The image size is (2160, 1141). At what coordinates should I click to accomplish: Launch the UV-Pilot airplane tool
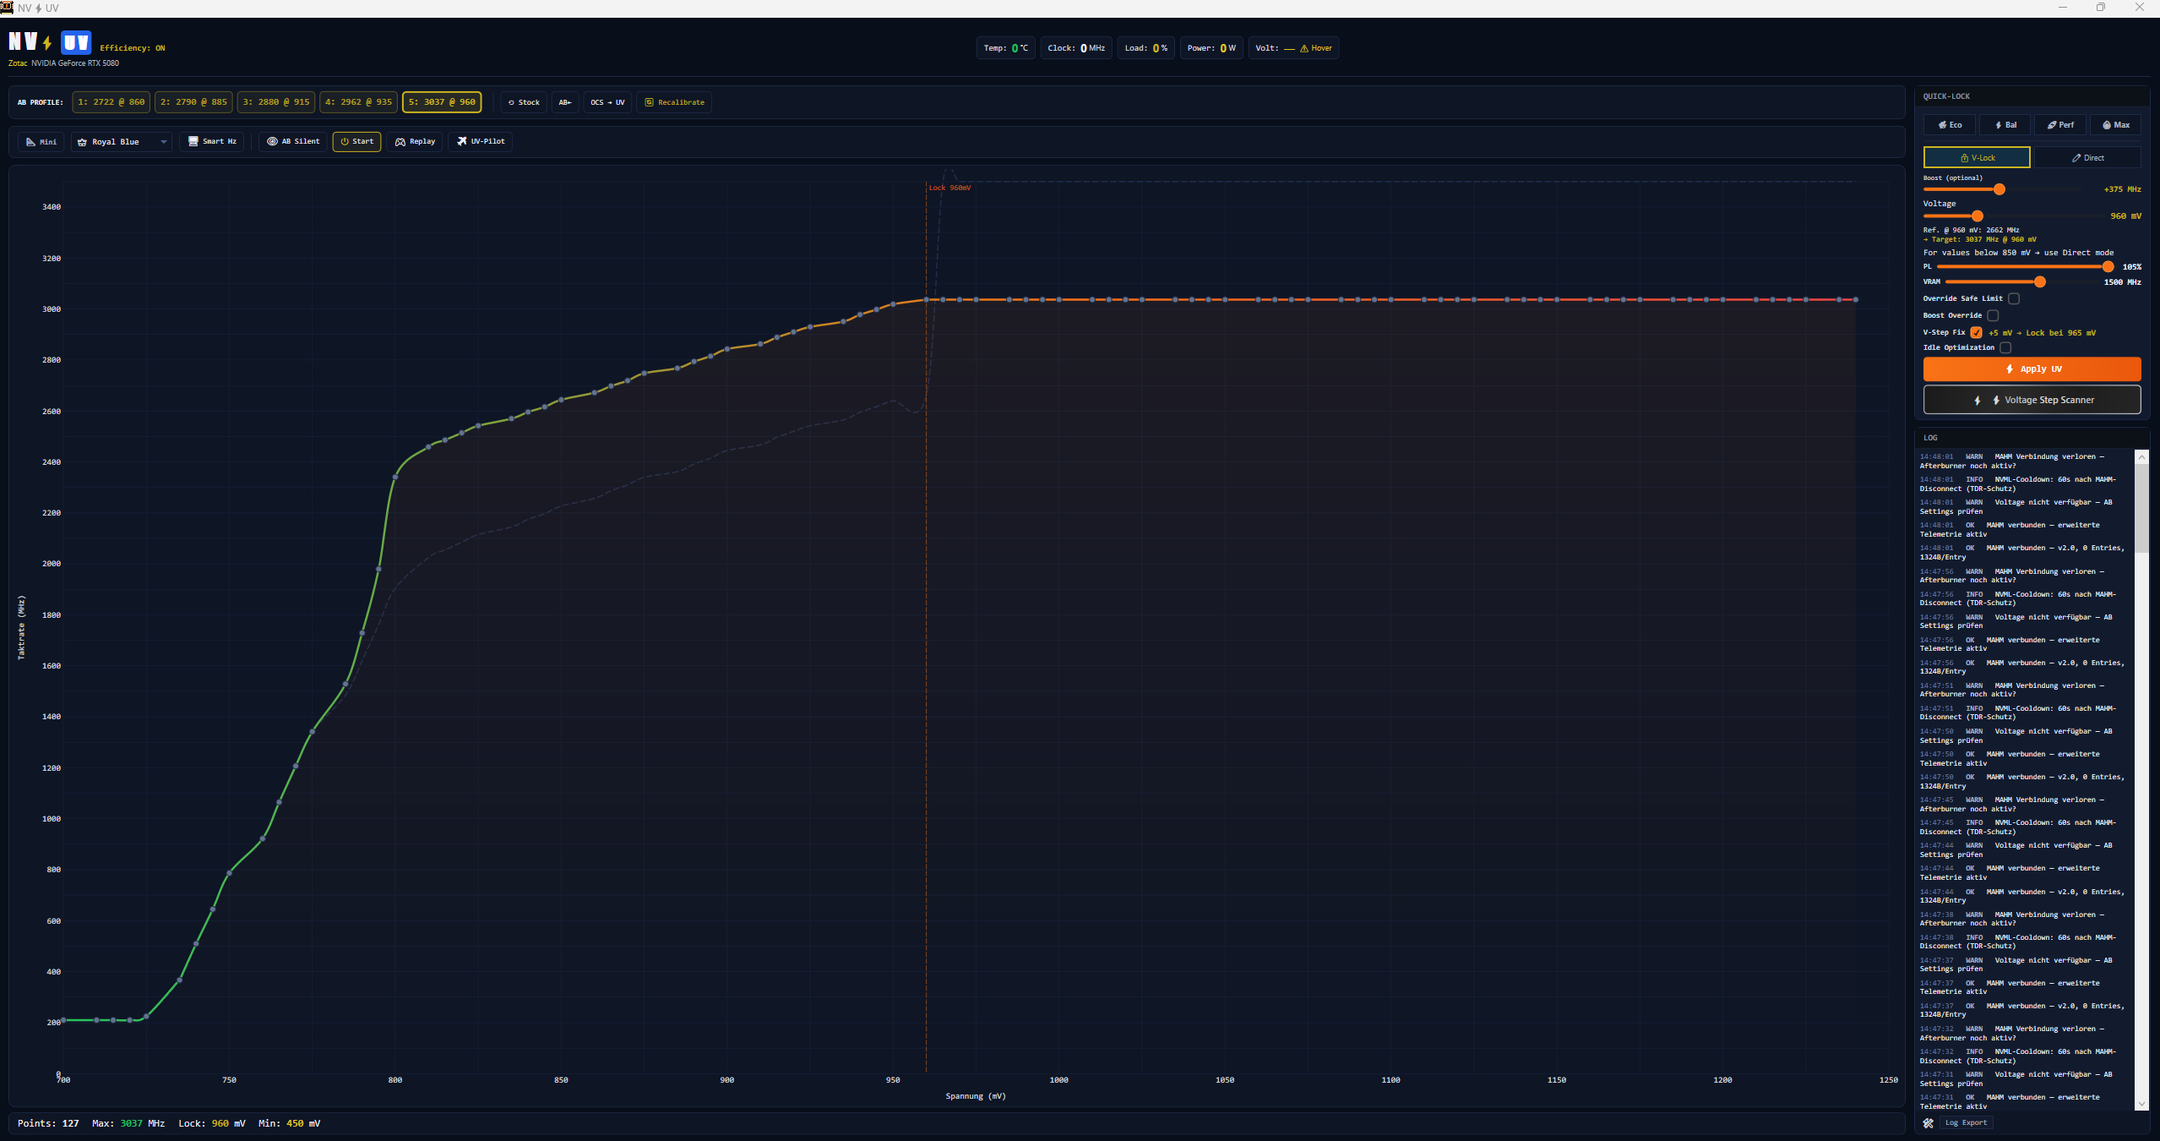481,142
